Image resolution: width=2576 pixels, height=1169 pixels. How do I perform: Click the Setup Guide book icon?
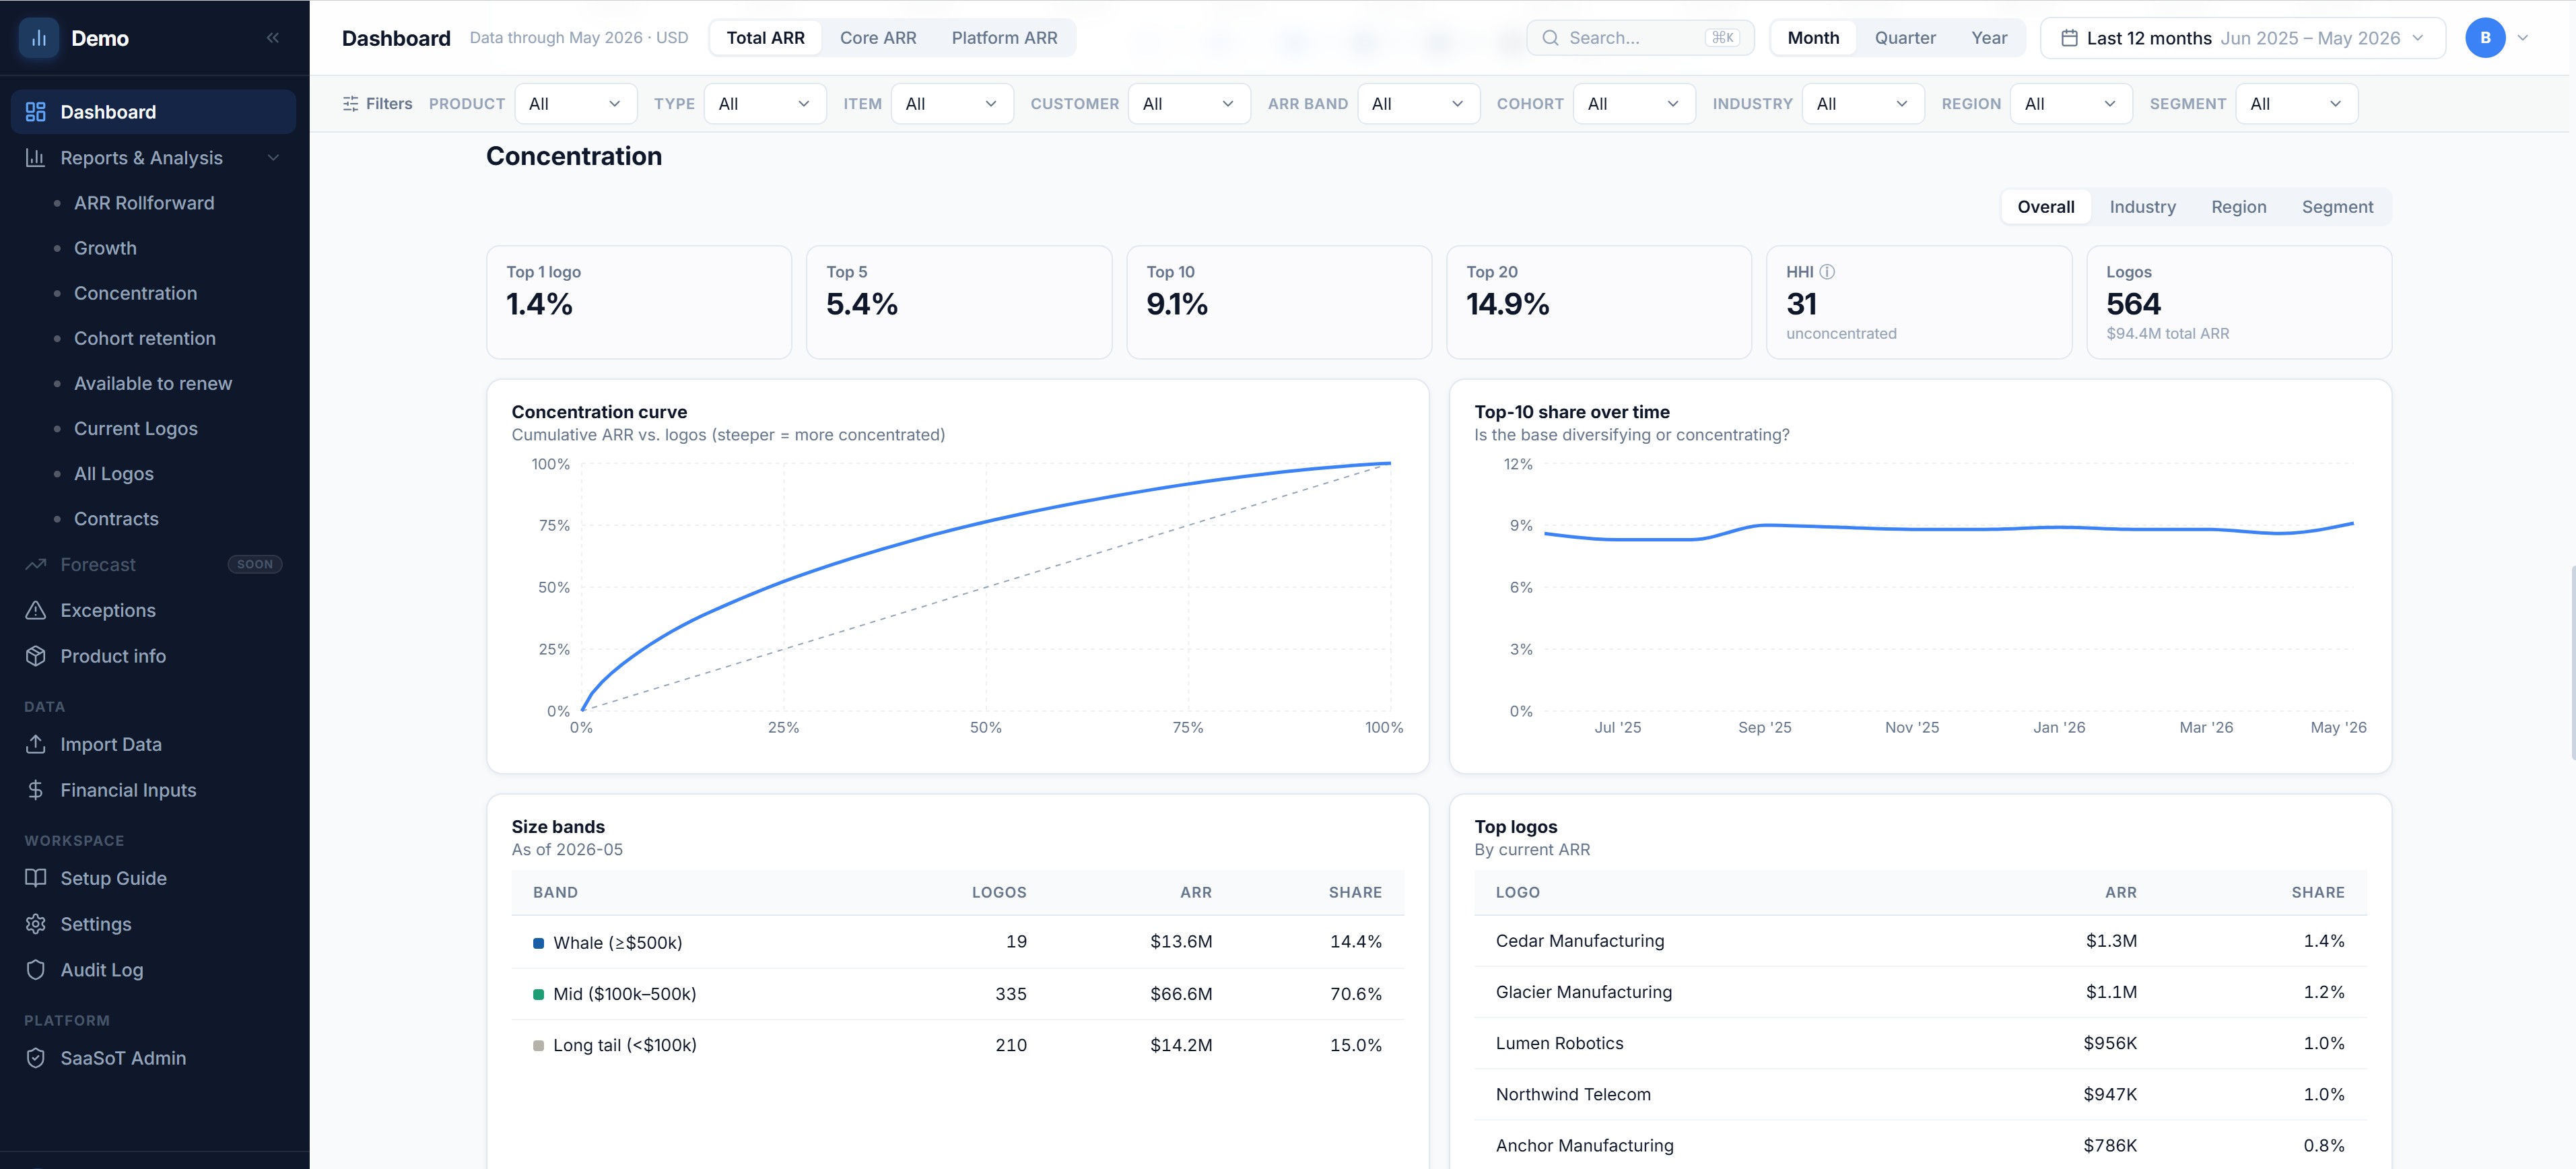(36, 878)
